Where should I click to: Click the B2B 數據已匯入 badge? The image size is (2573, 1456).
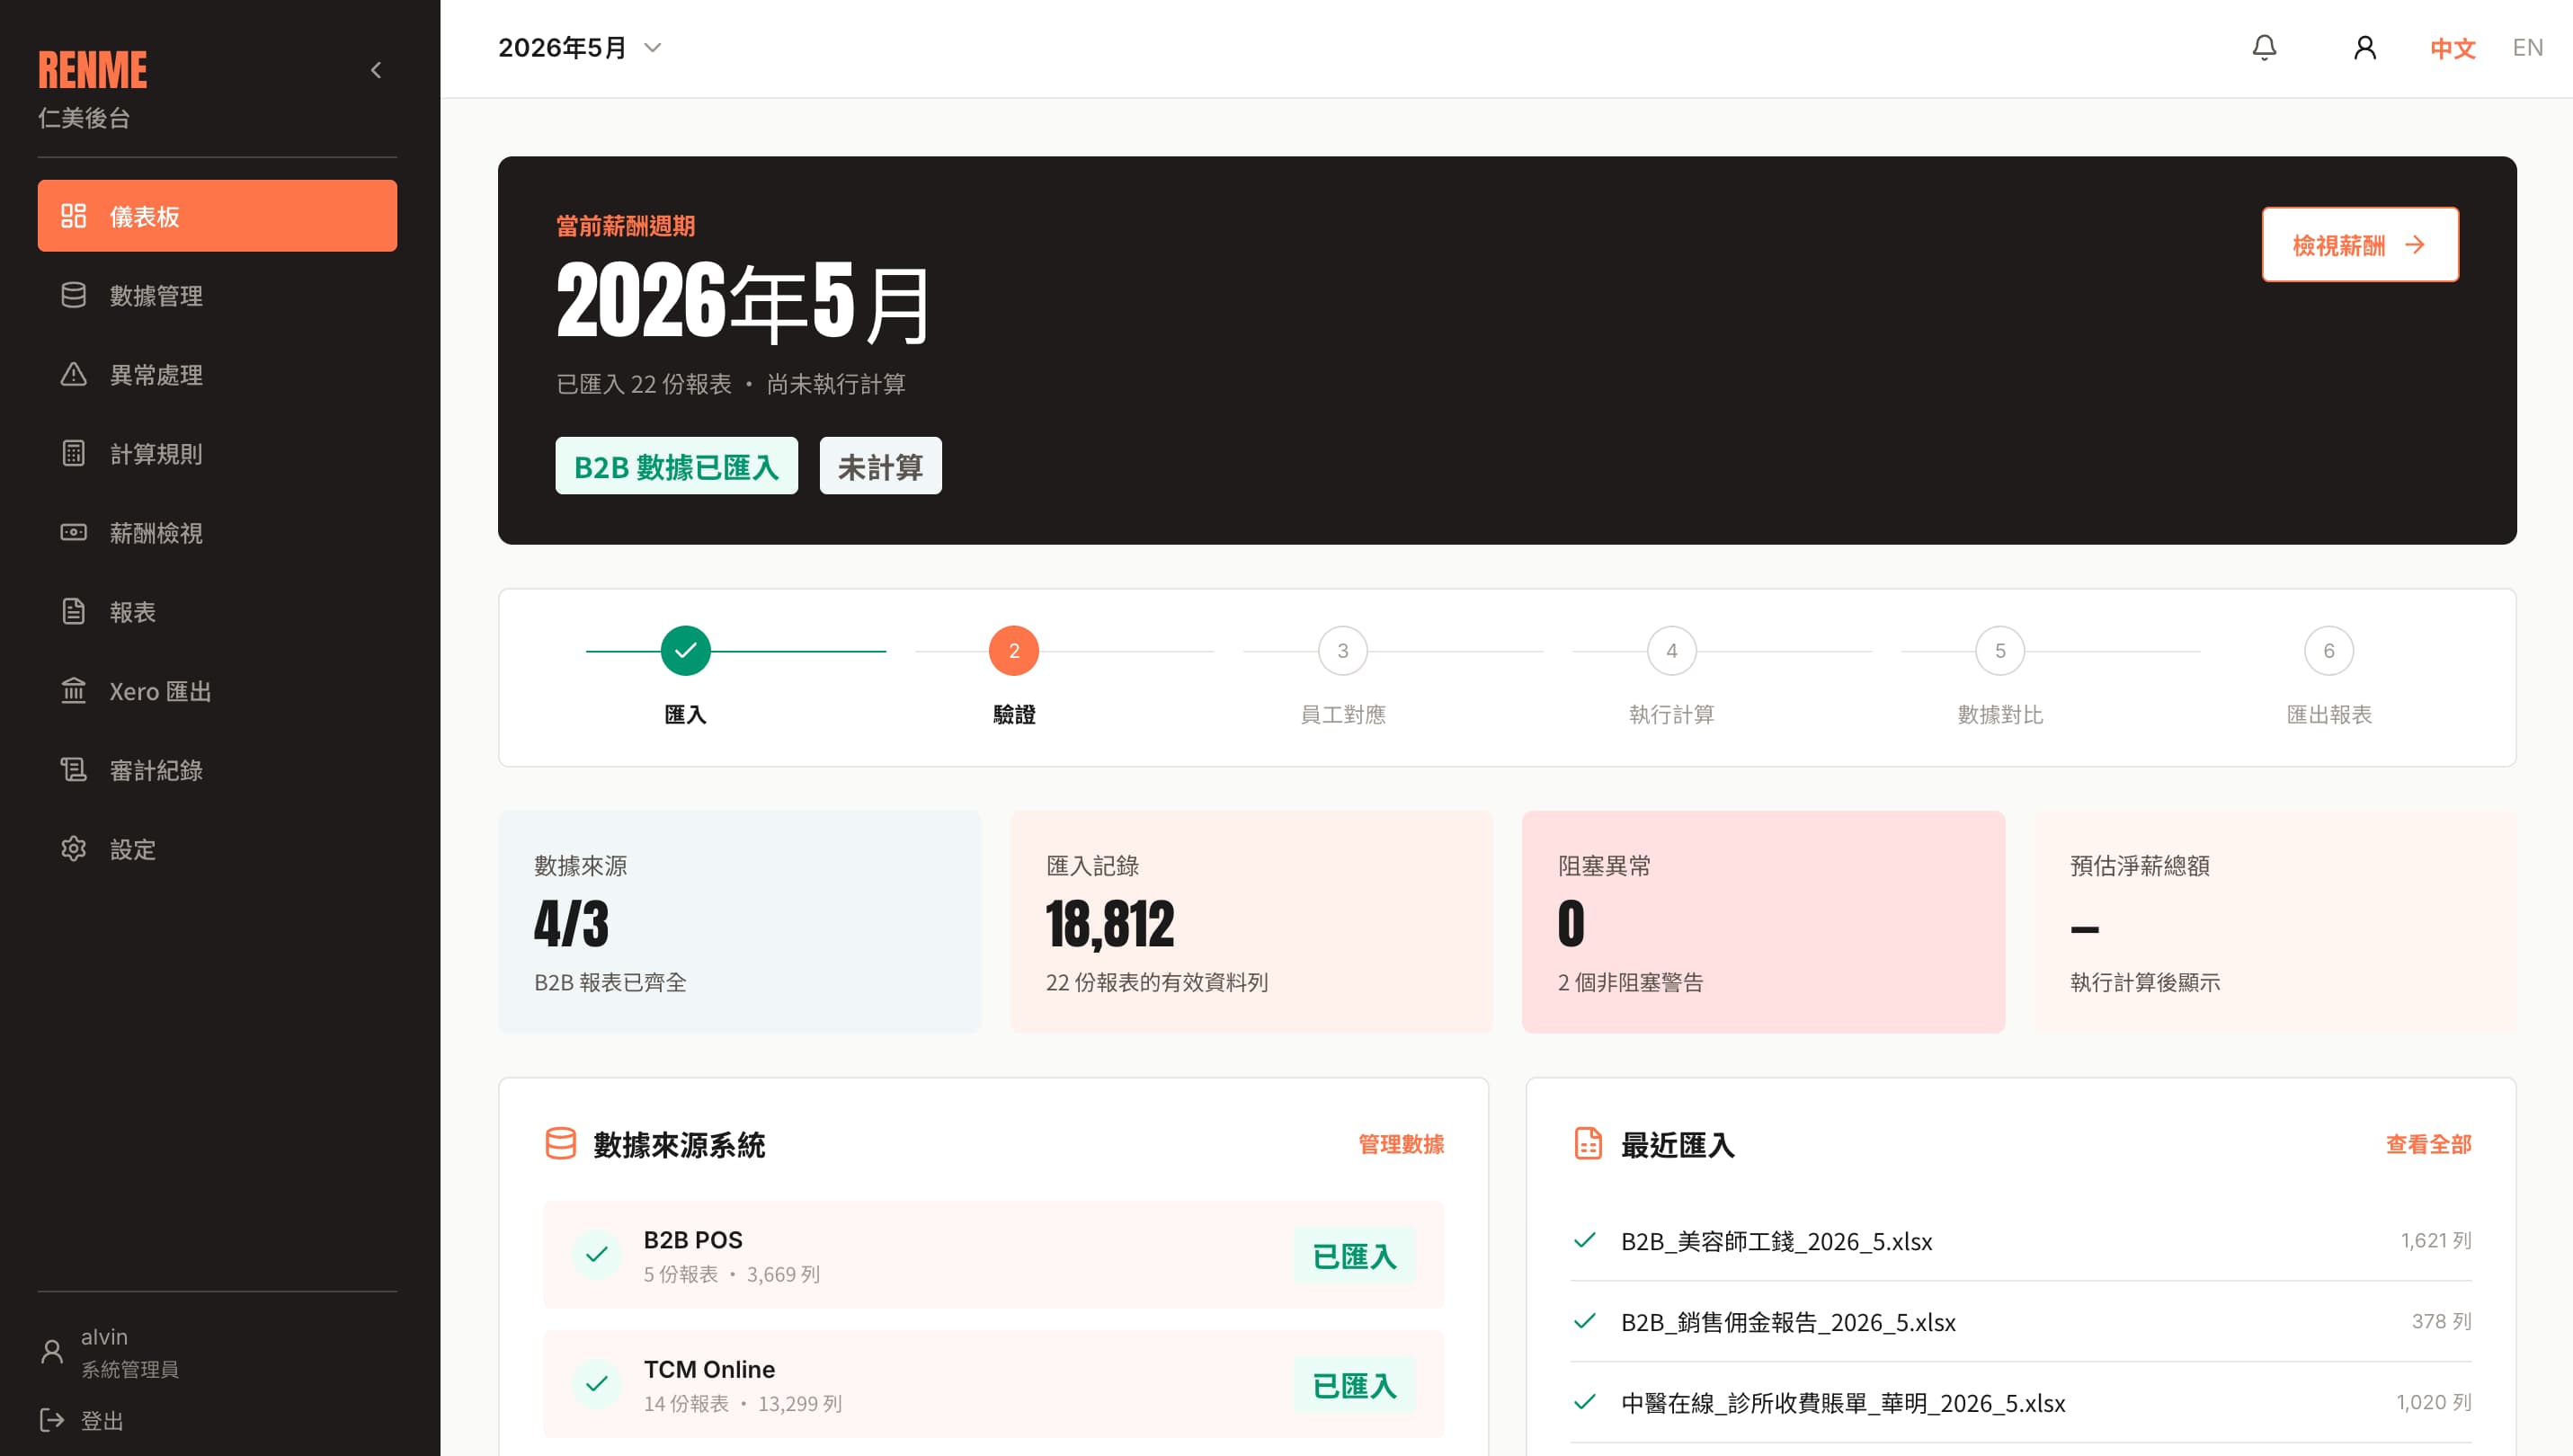tap(676, 466)
